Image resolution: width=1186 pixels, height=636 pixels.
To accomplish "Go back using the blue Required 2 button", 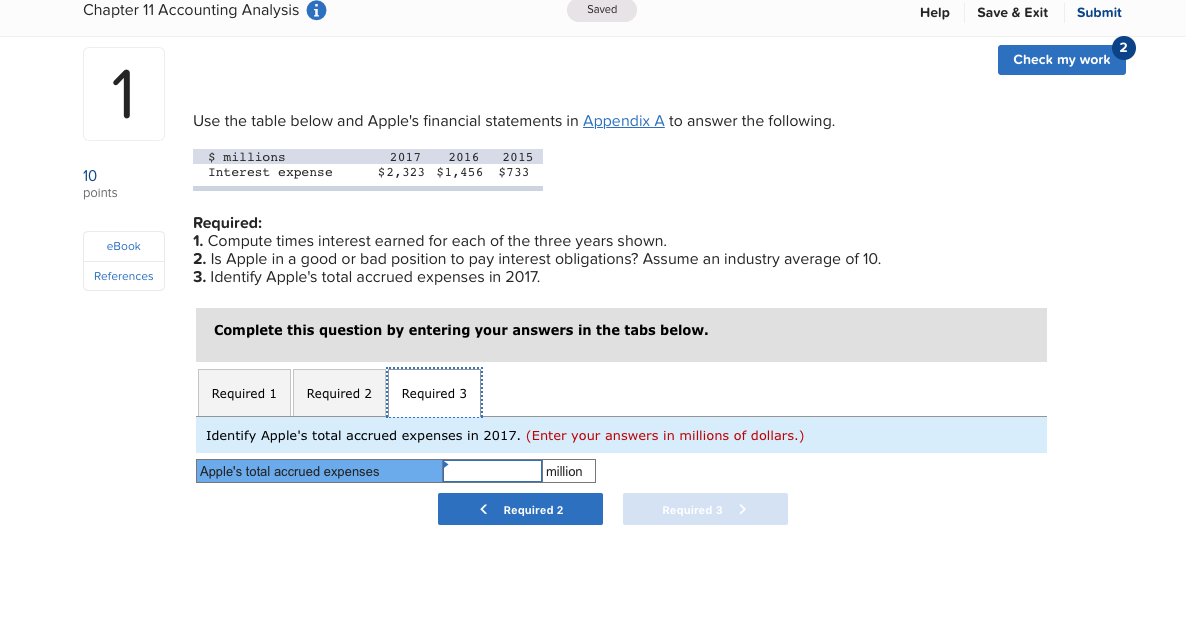I will 520,510.
